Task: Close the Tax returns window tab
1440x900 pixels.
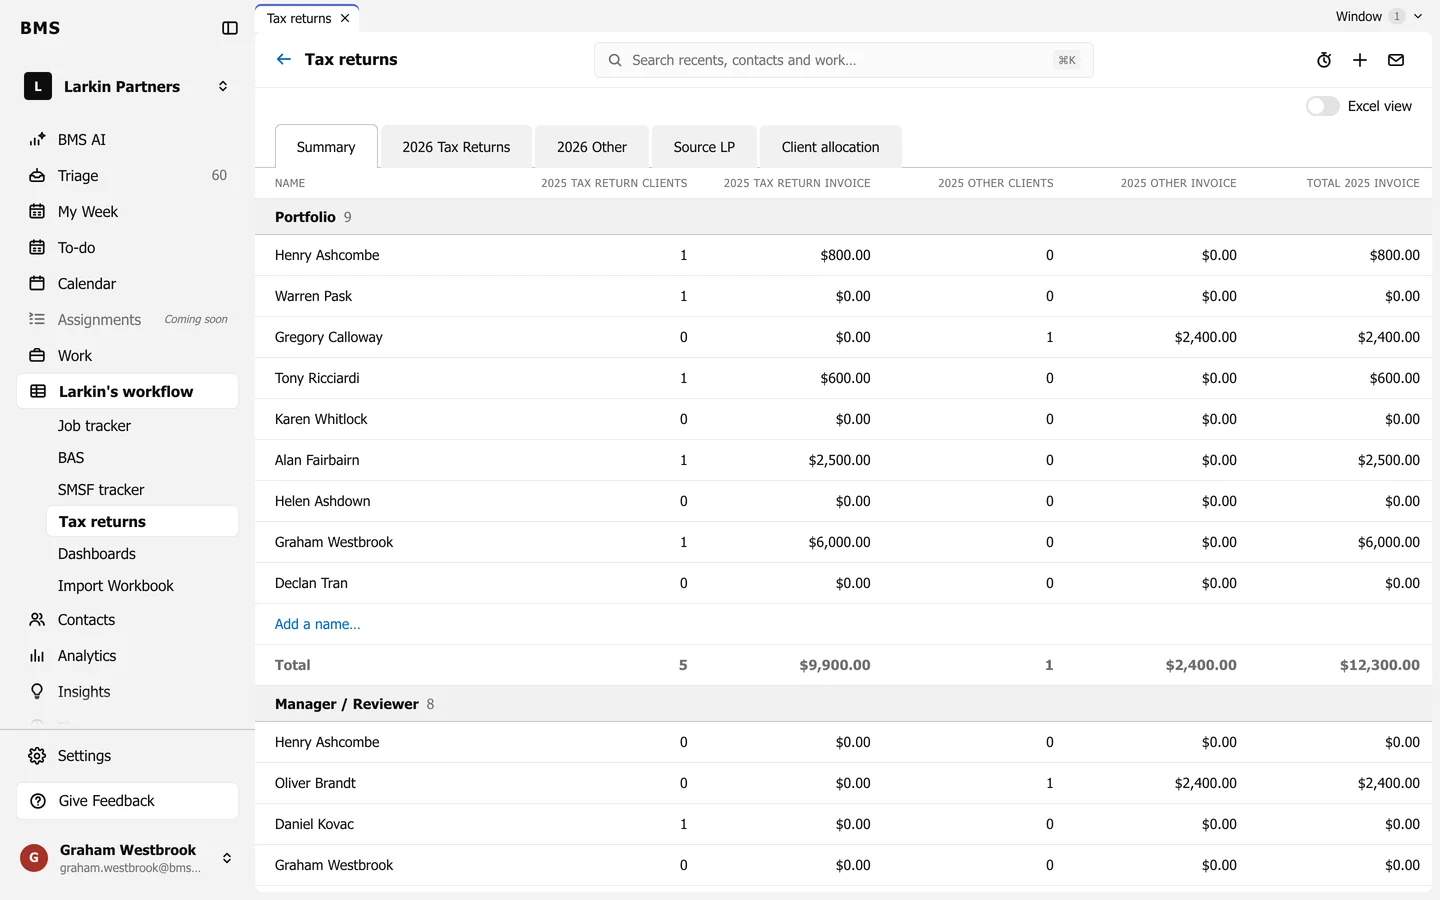Action: click(345, 18)
